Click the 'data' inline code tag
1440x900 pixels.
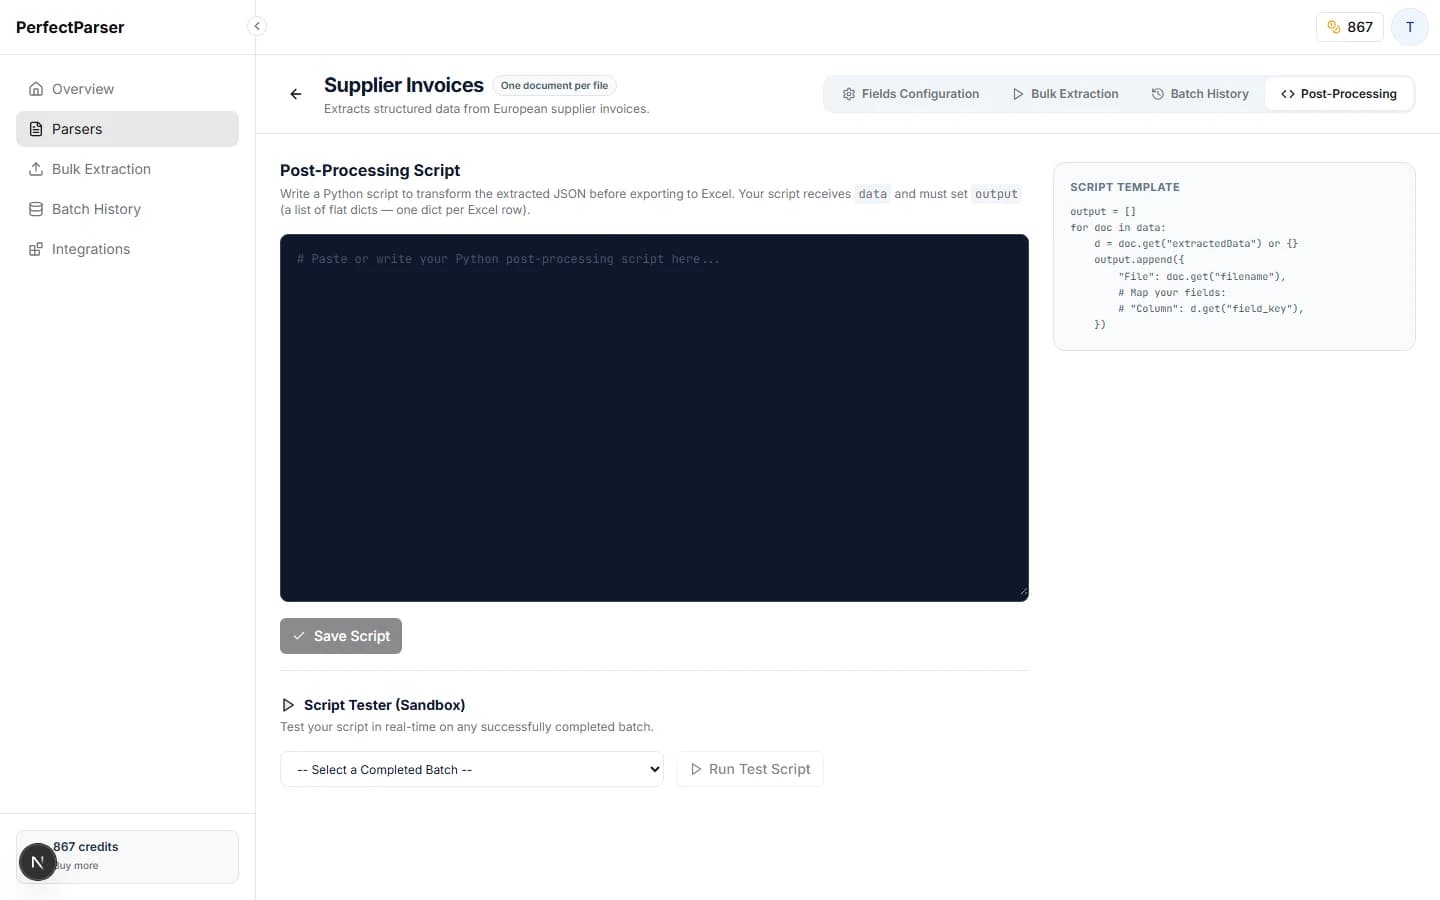click(873, 194)
